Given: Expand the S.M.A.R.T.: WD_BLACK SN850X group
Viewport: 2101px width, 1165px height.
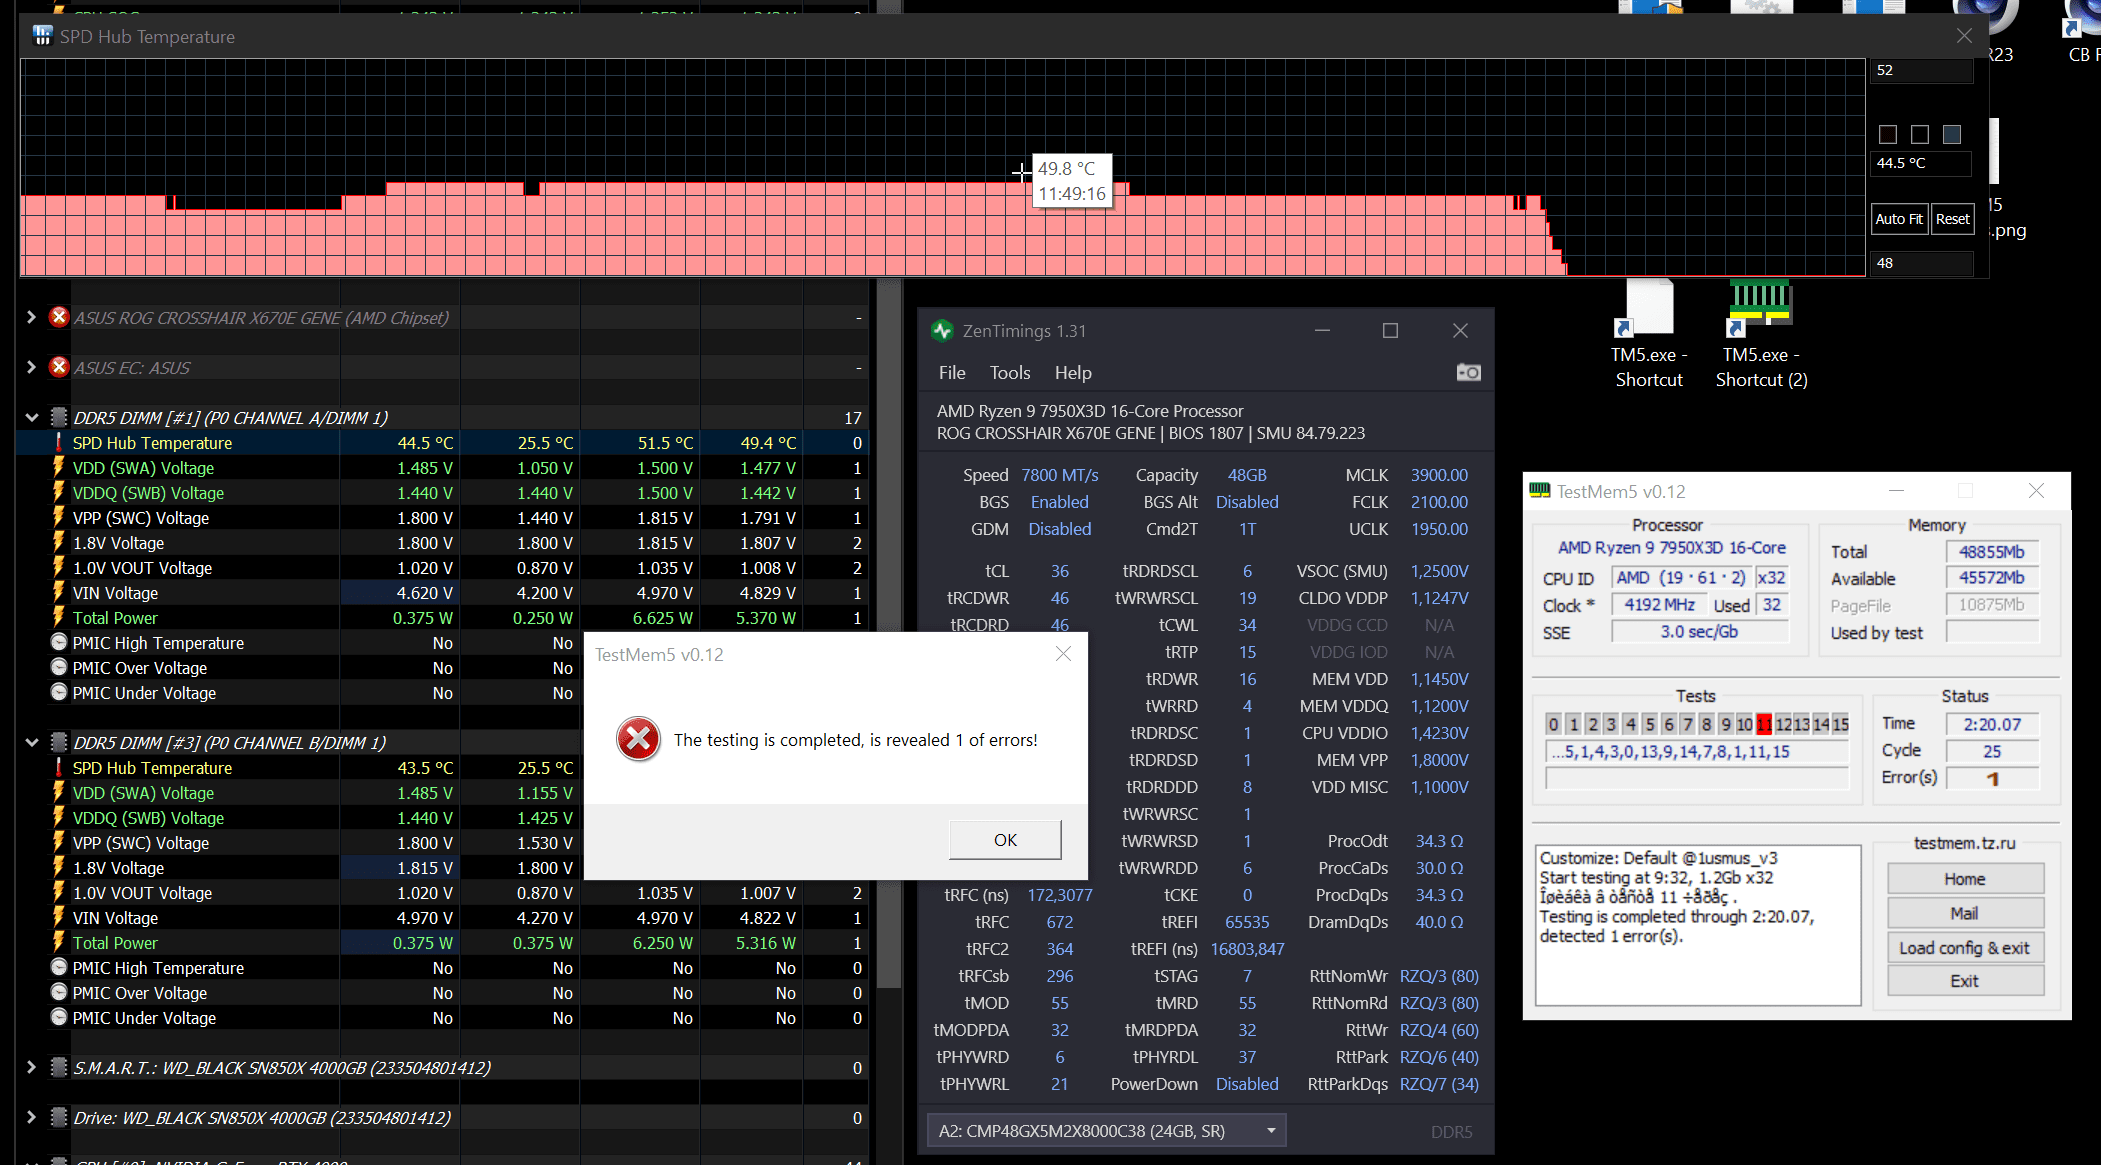Looking at the screenshot, I should click(x=31, y=1067).
